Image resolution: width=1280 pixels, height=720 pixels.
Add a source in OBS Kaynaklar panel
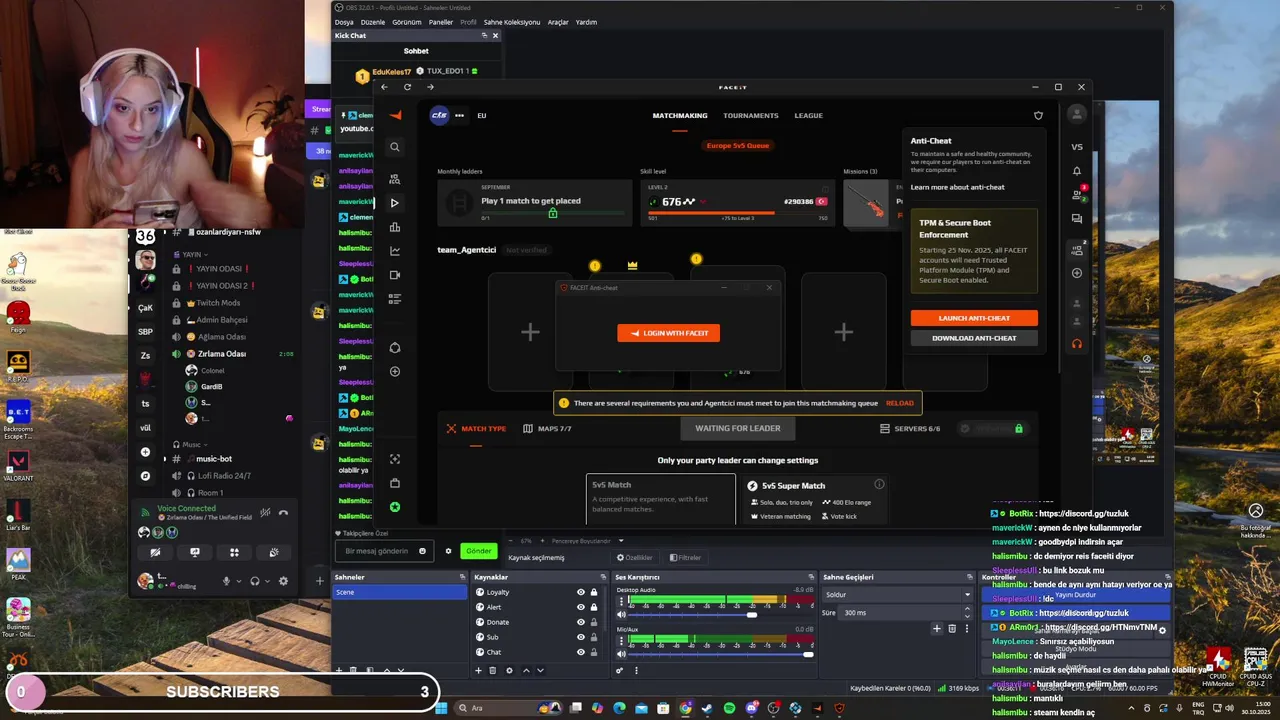click(478, 670)
